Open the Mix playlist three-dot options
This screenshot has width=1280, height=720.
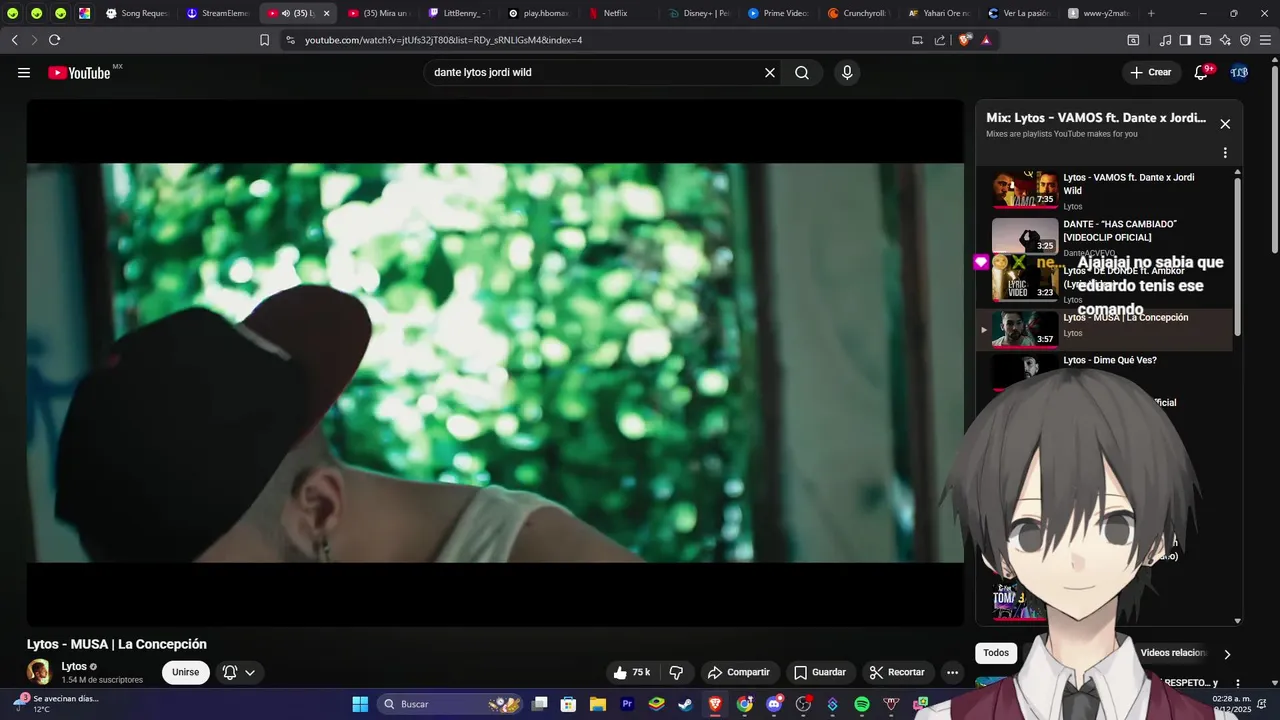coord(1225,153)
